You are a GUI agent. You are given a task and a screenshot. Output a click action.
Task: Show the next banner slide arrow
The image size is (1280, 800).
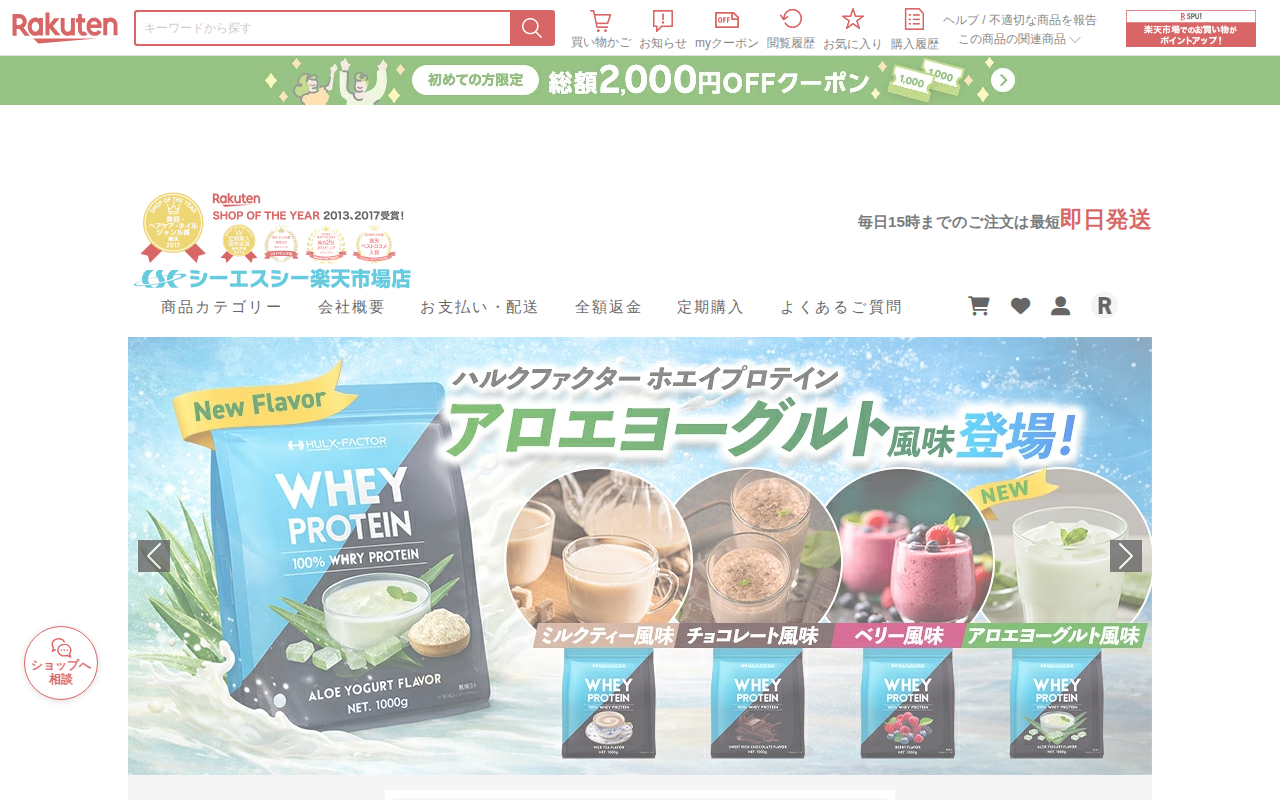tap(1126, 556)
